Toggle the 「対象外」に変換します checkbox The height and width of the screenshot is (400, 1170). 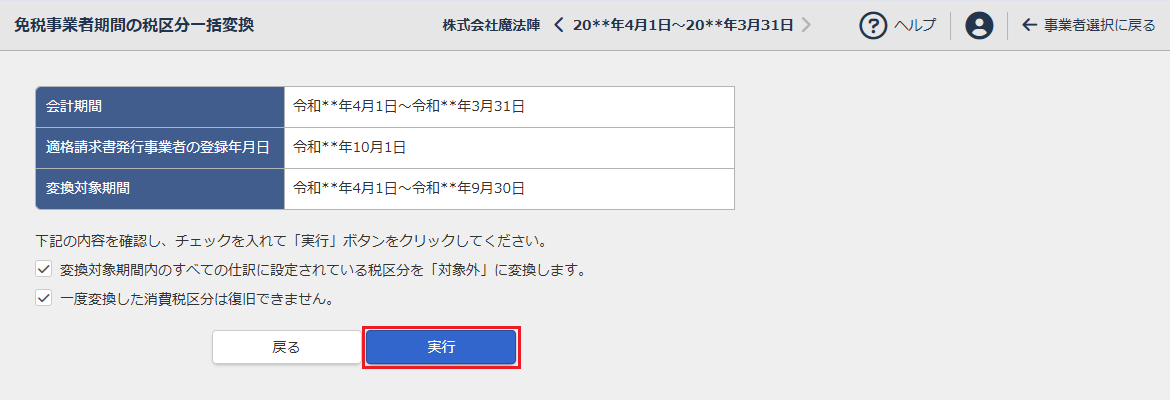(x=43, y=270)
